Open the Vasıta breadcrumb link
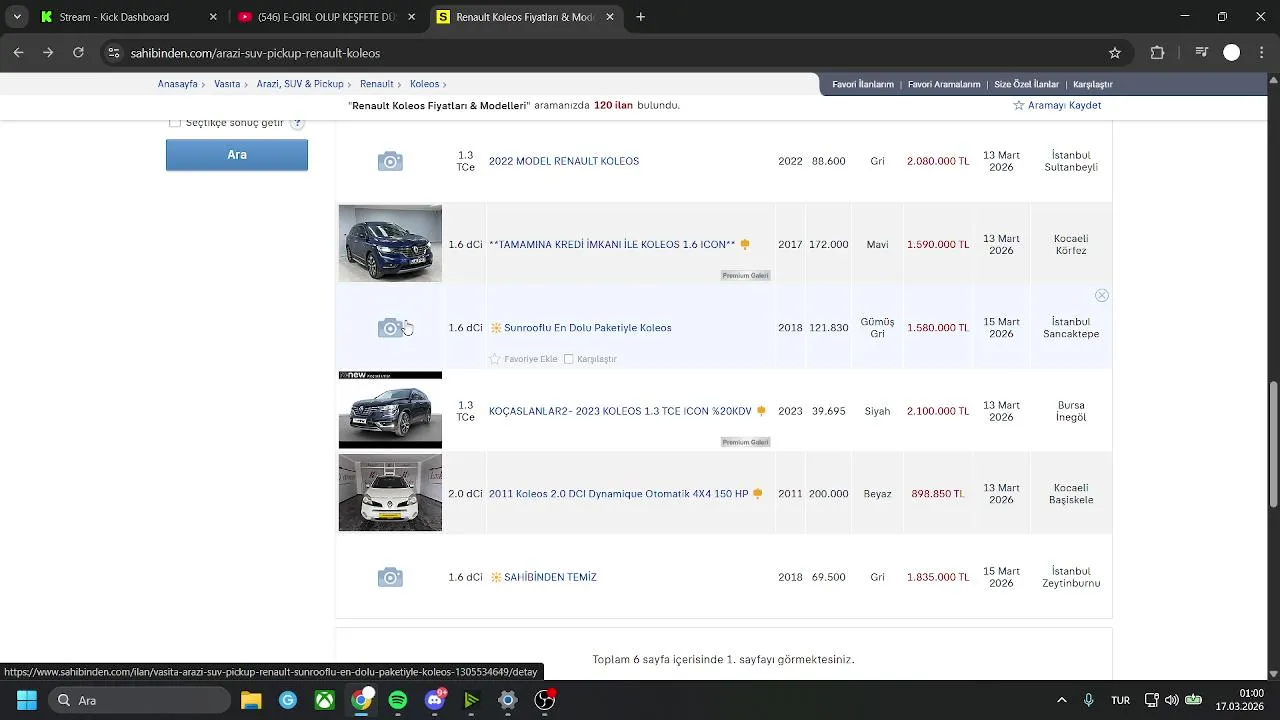 [x=227, y=84]
